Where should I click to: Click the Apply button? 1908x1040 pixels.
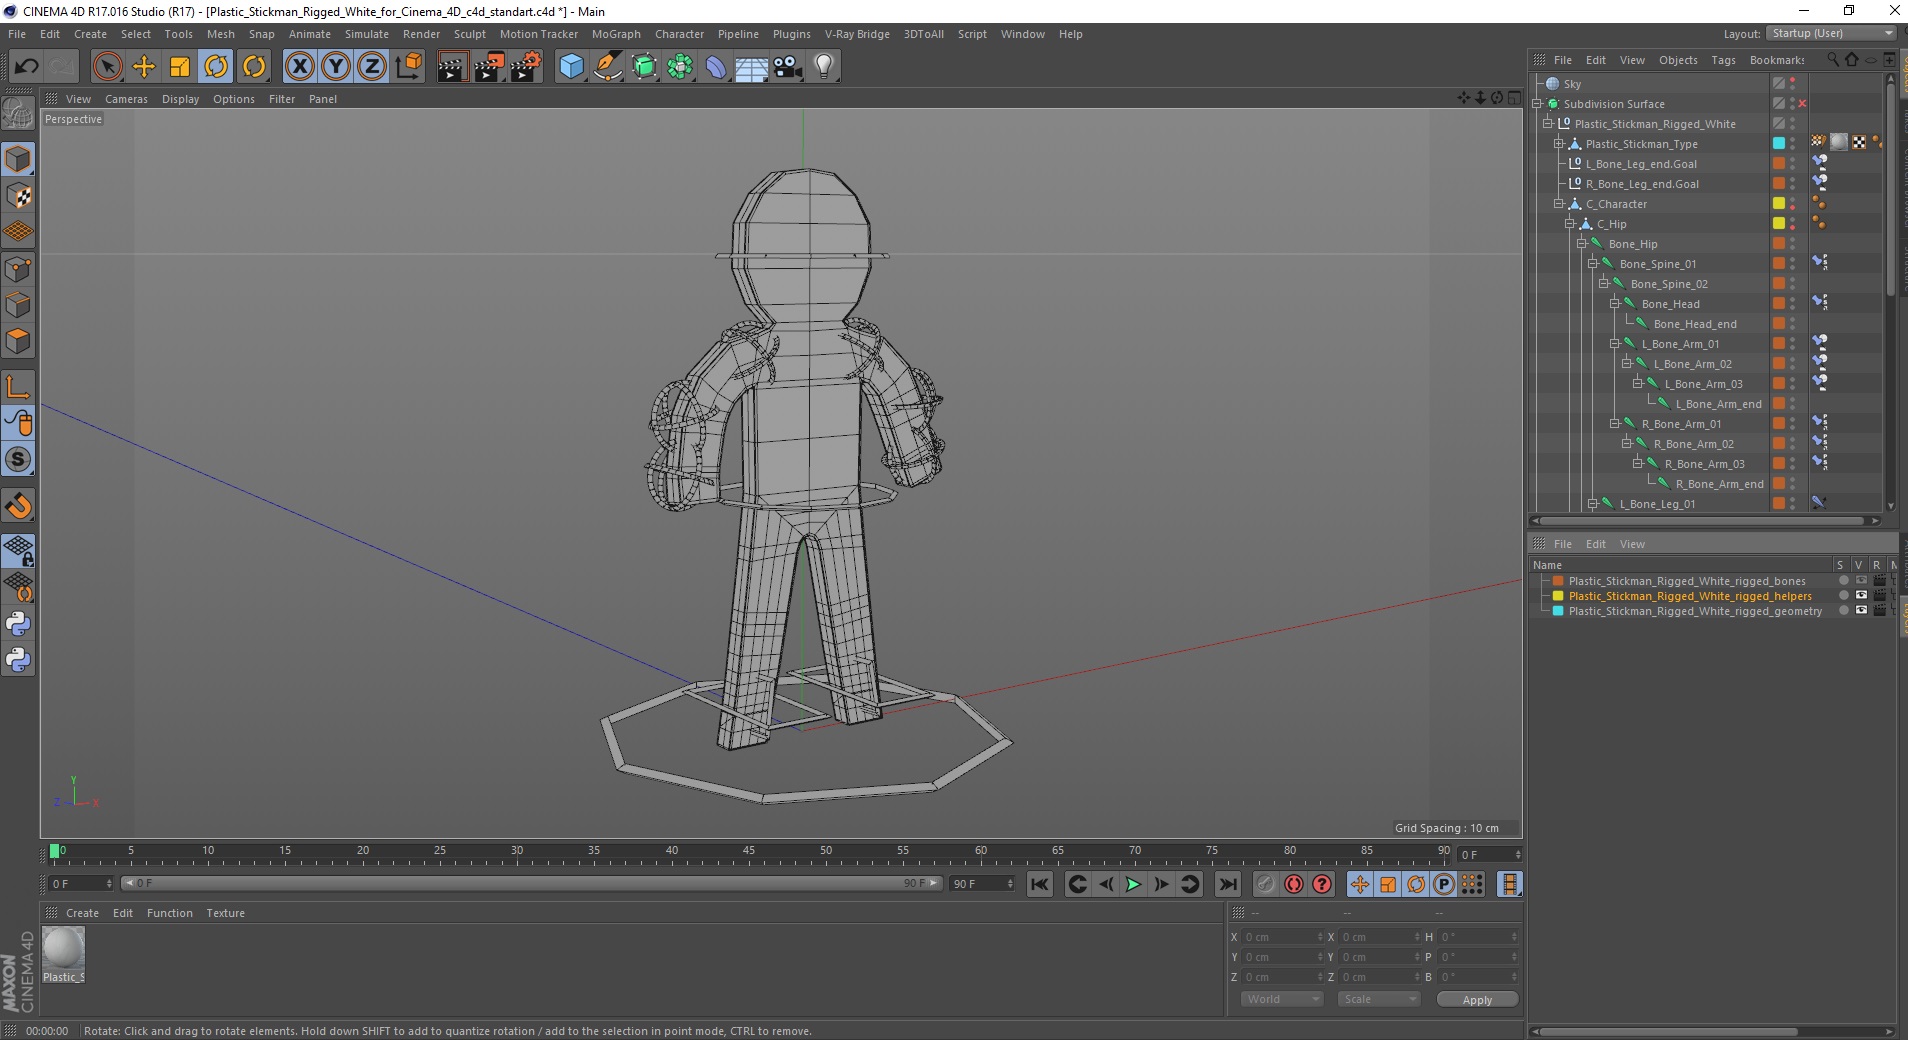[x=1477, y=1000]
